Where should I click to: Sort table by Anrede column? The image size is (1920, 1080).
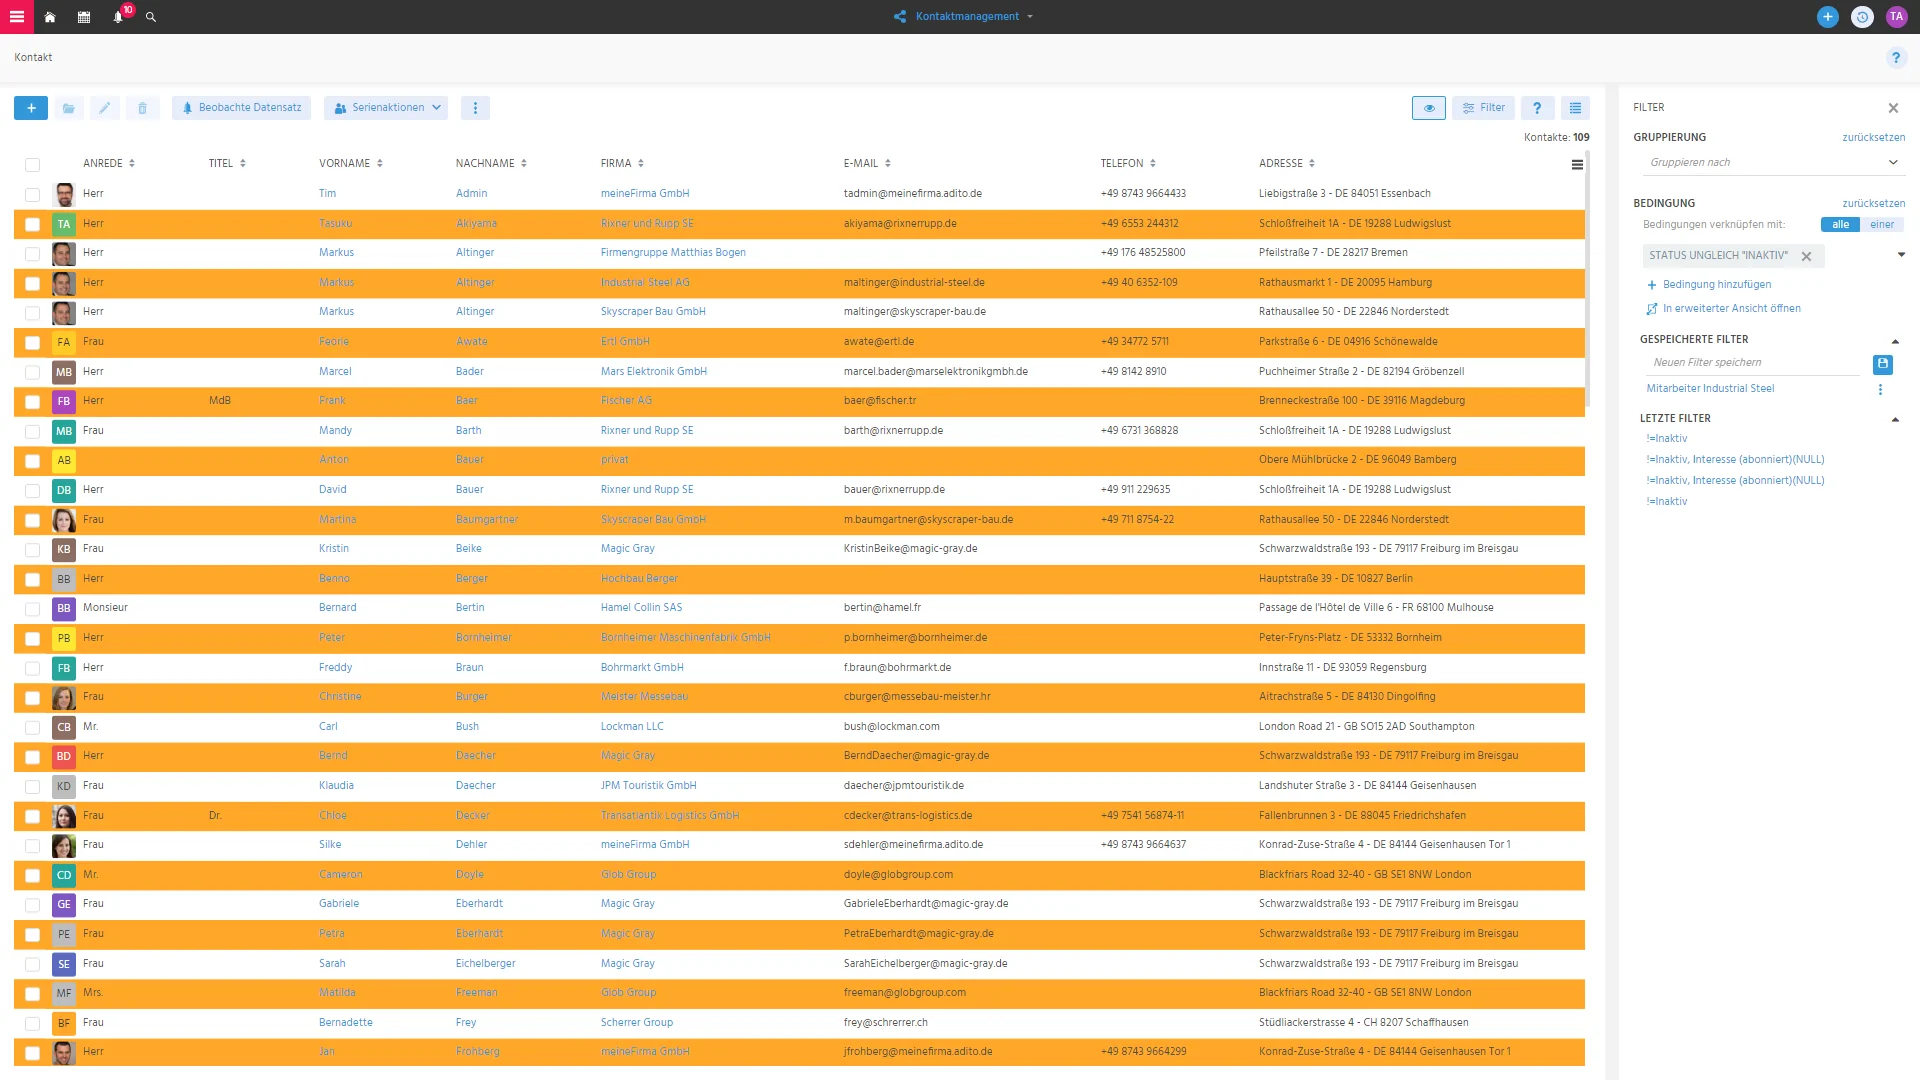109,164
